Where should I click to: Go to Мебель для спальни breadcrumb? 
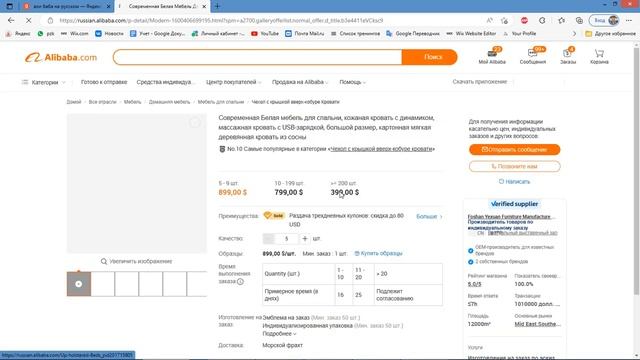[221, 102]
